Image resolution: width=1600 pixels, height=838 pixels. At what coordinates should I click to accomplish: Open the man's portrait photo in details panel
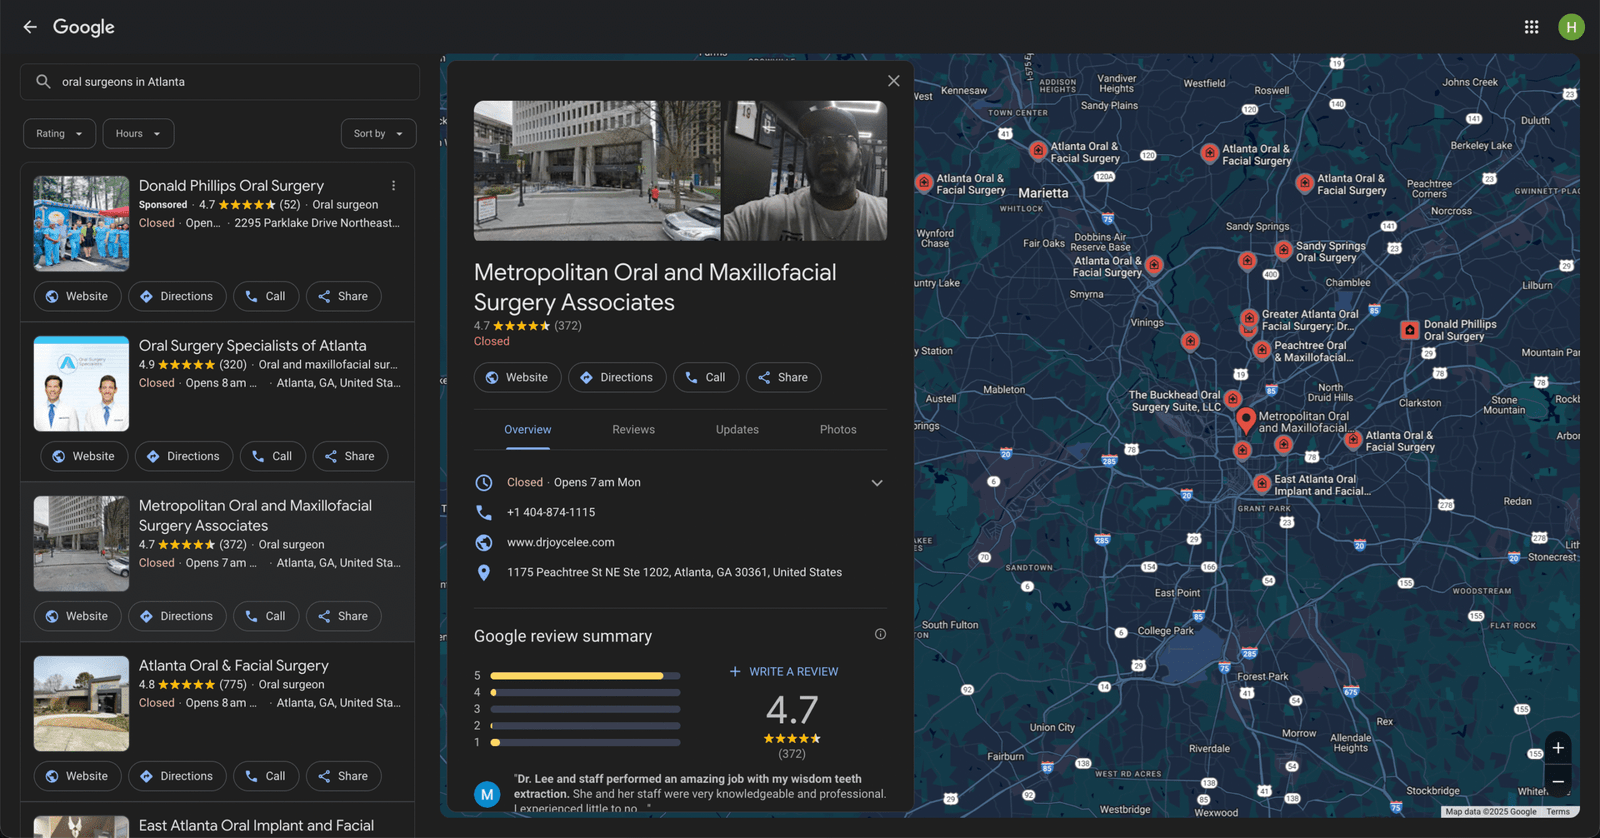tap(805, 170)
